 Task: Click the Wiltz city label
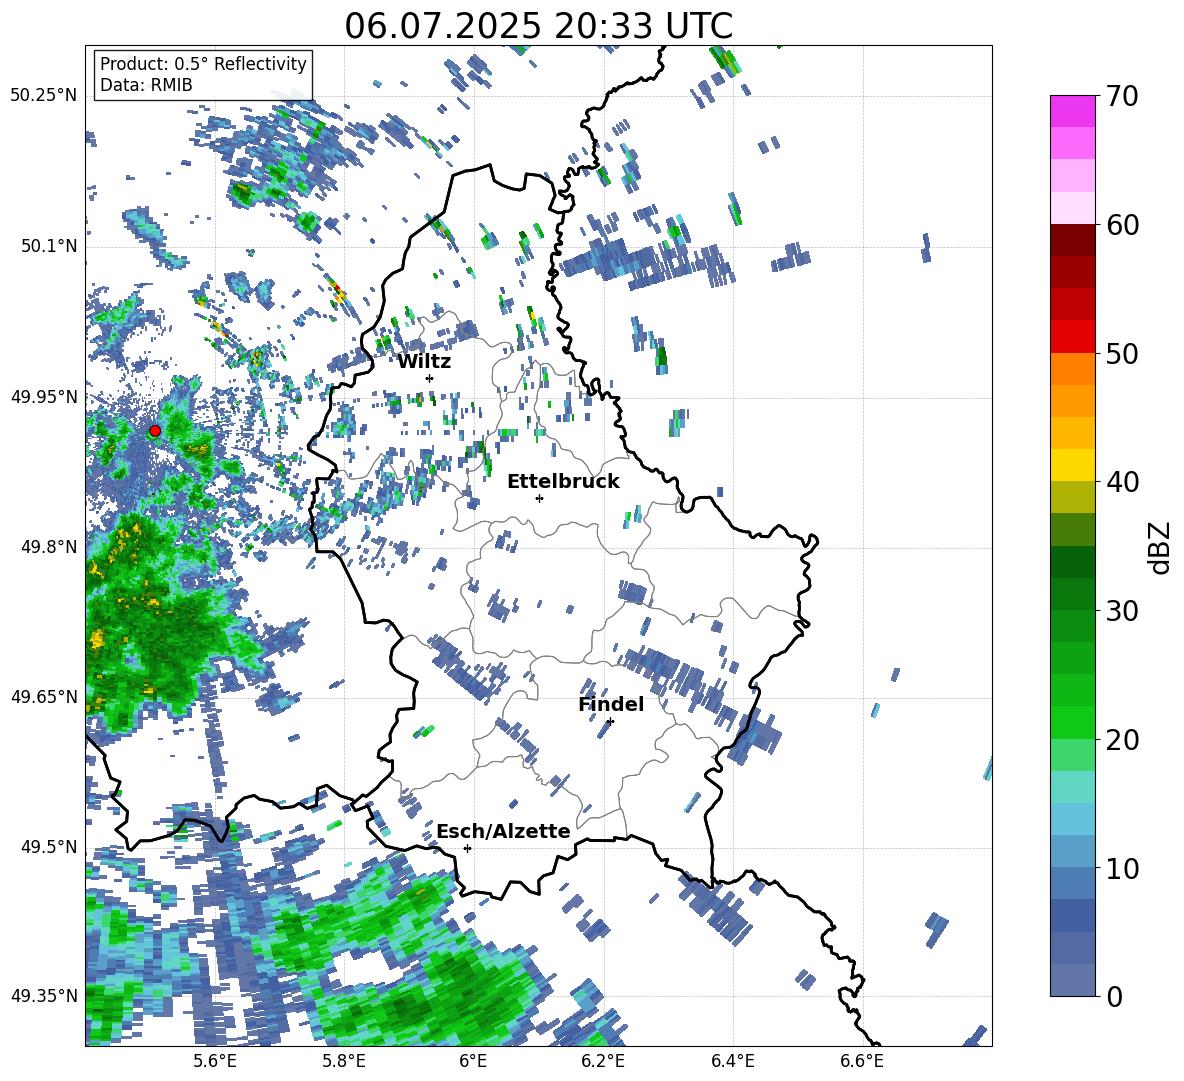pos(424,362)
